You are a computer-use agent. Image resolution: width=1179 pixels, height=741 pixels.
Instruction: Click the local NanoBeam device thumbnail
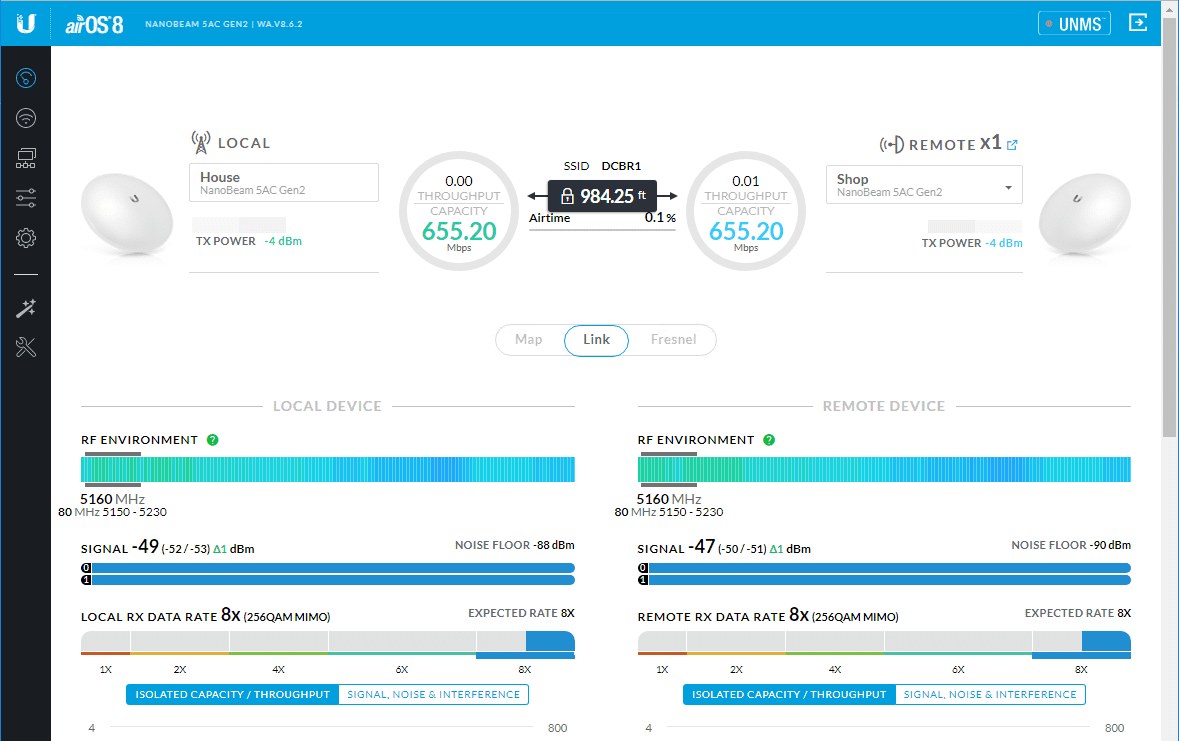(x=127, y=217)
